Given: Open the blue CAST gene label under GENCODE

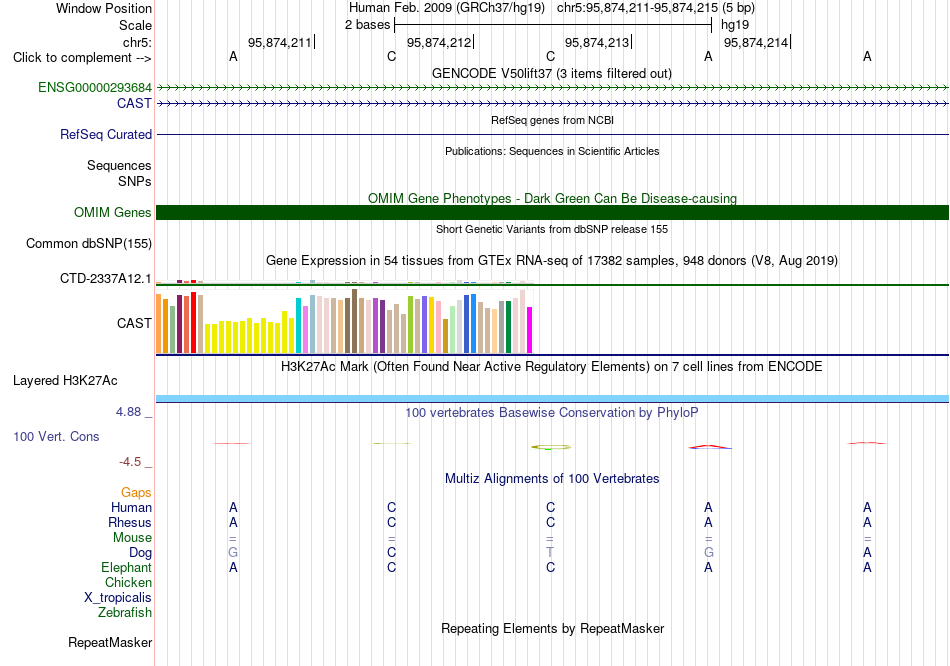Looking at the screenshot, I should pyautogui.click(x=134, y=103).
